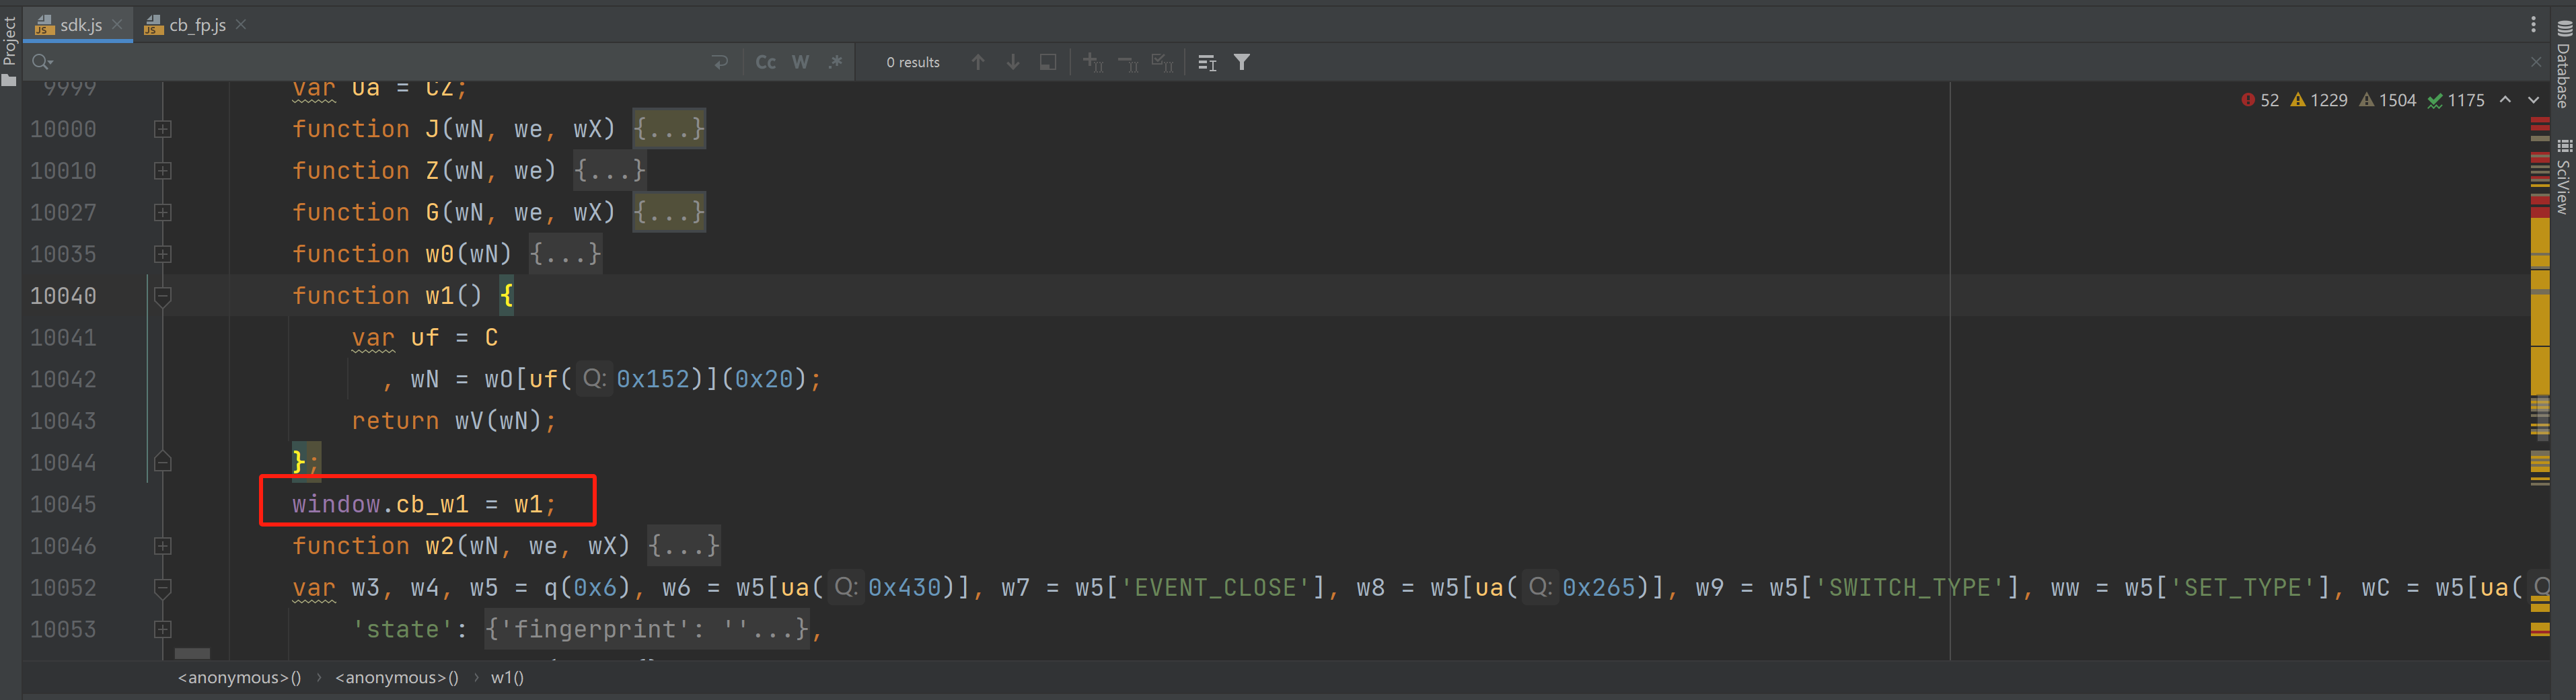Open find results in tool window icon

[1207, 63]
